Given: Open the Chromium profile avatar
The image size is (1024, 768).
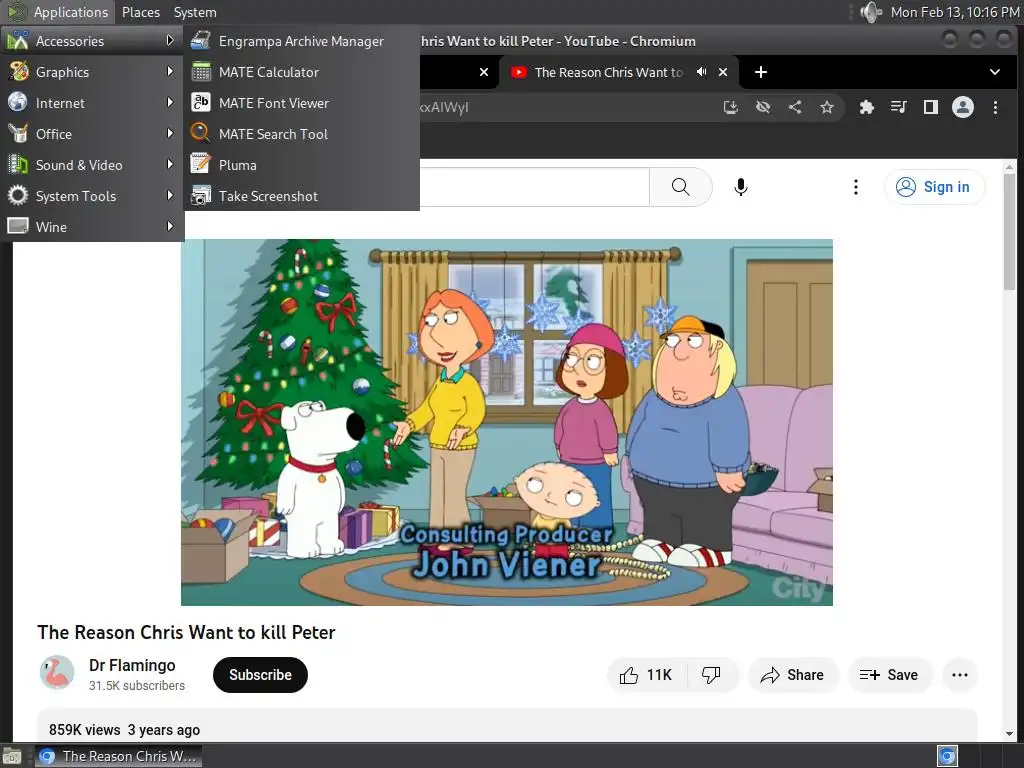Looking at the screenshot, I should [x=963, y=107].
